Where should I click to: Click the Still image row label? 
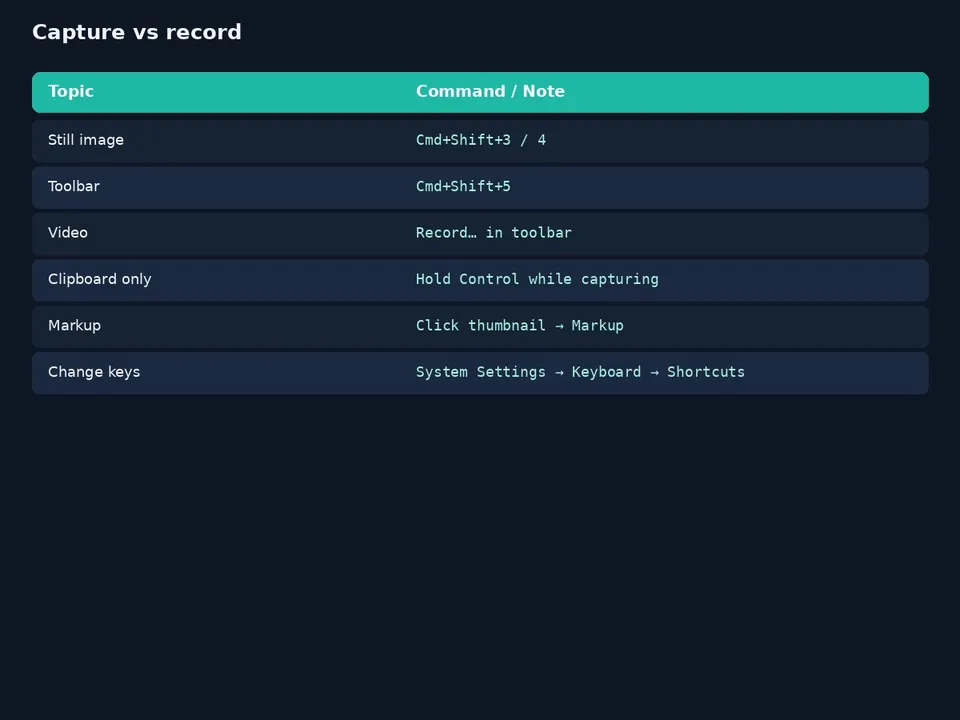(x=86, y=140)
